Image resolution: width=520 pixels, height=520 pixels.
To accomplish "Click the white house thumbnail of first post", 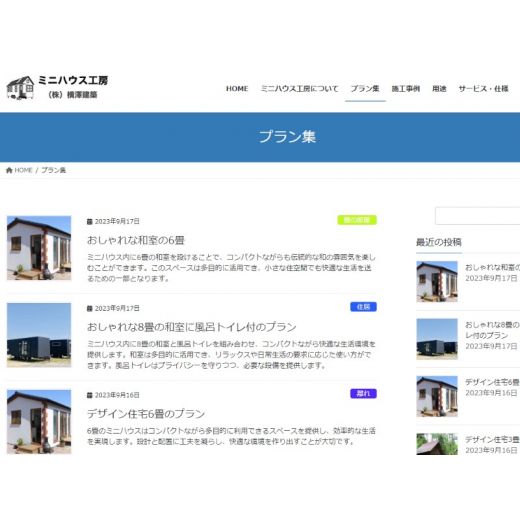I will tap(39, 248).
